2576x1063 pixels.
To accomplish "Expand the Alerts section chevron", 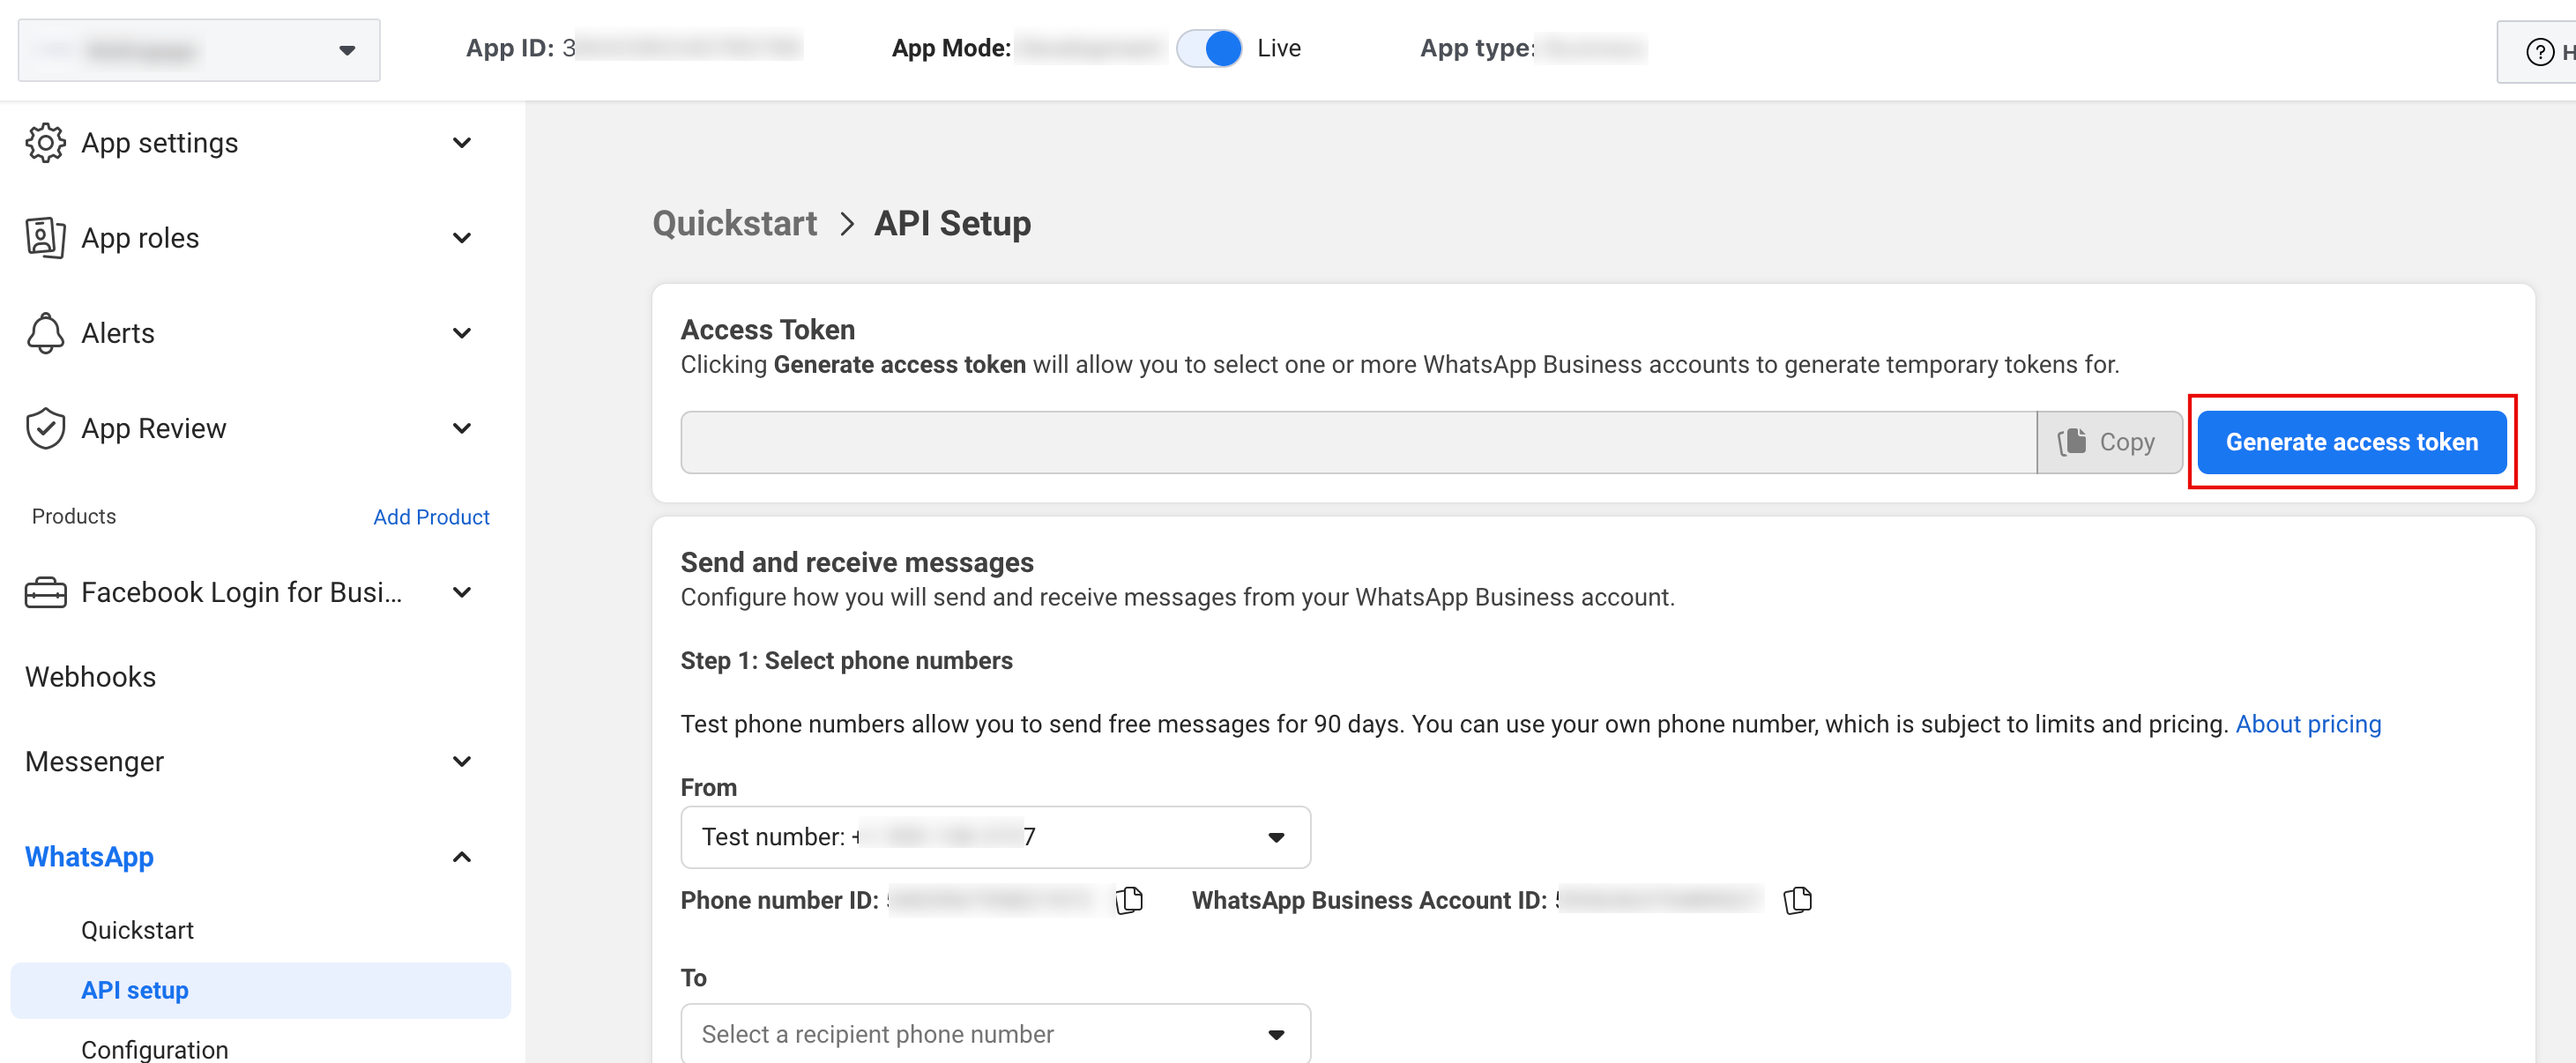I will (462, 333).
